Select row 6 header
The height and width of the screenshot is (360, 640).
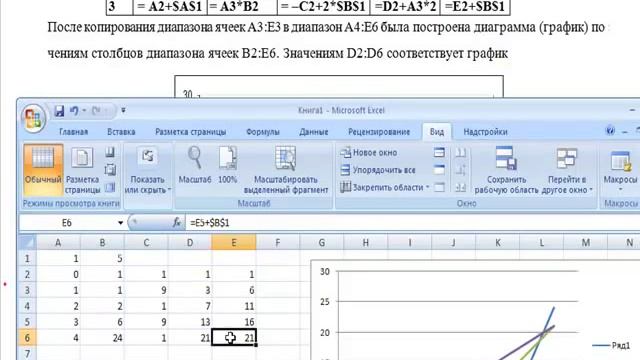(28, 338)
